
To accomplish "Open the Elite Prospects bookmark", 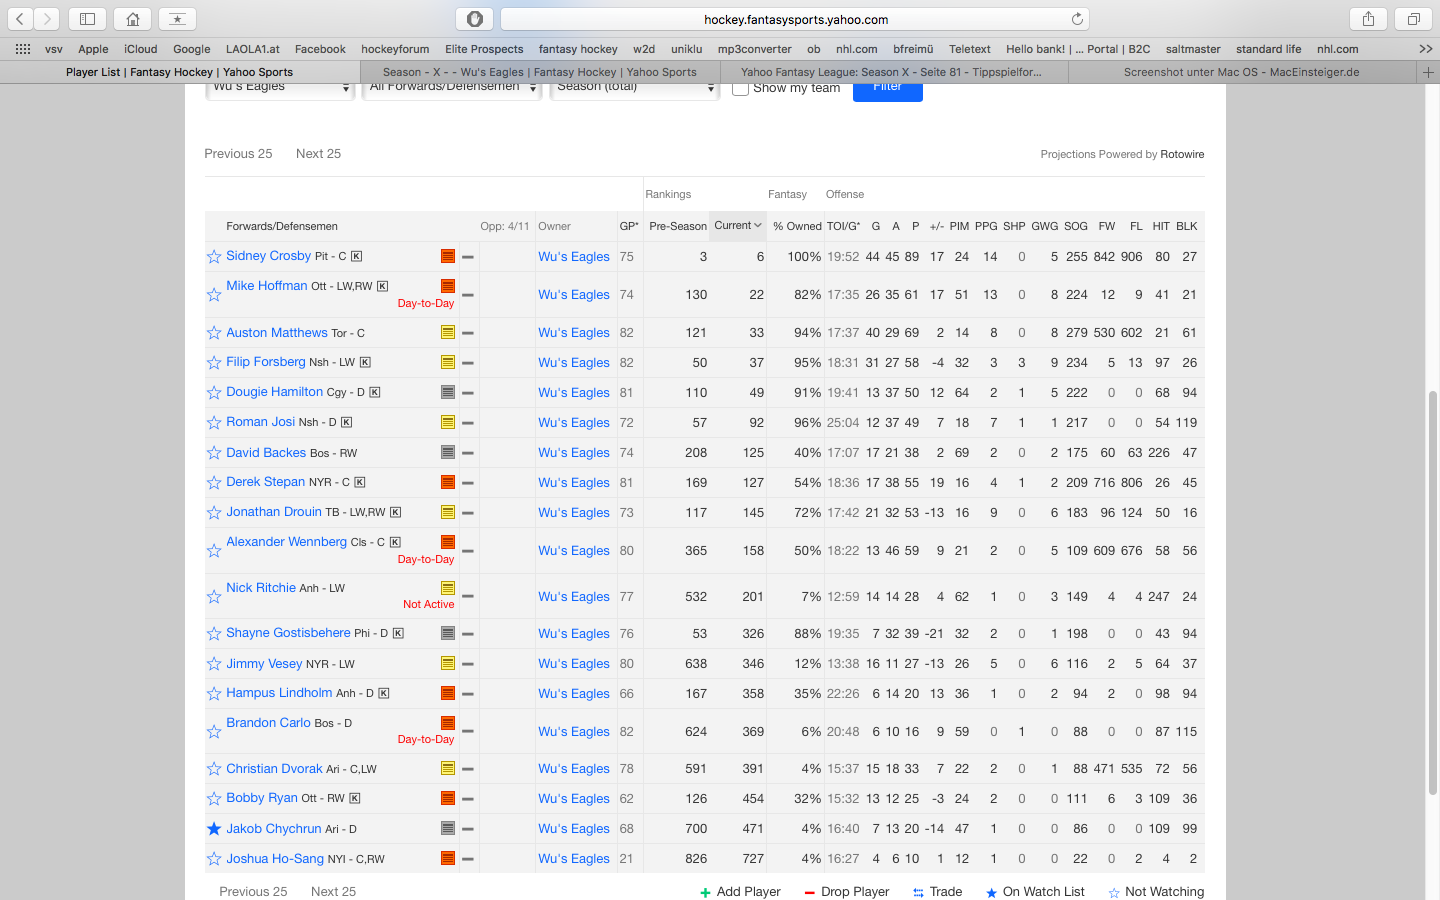I will click(484, 49).
